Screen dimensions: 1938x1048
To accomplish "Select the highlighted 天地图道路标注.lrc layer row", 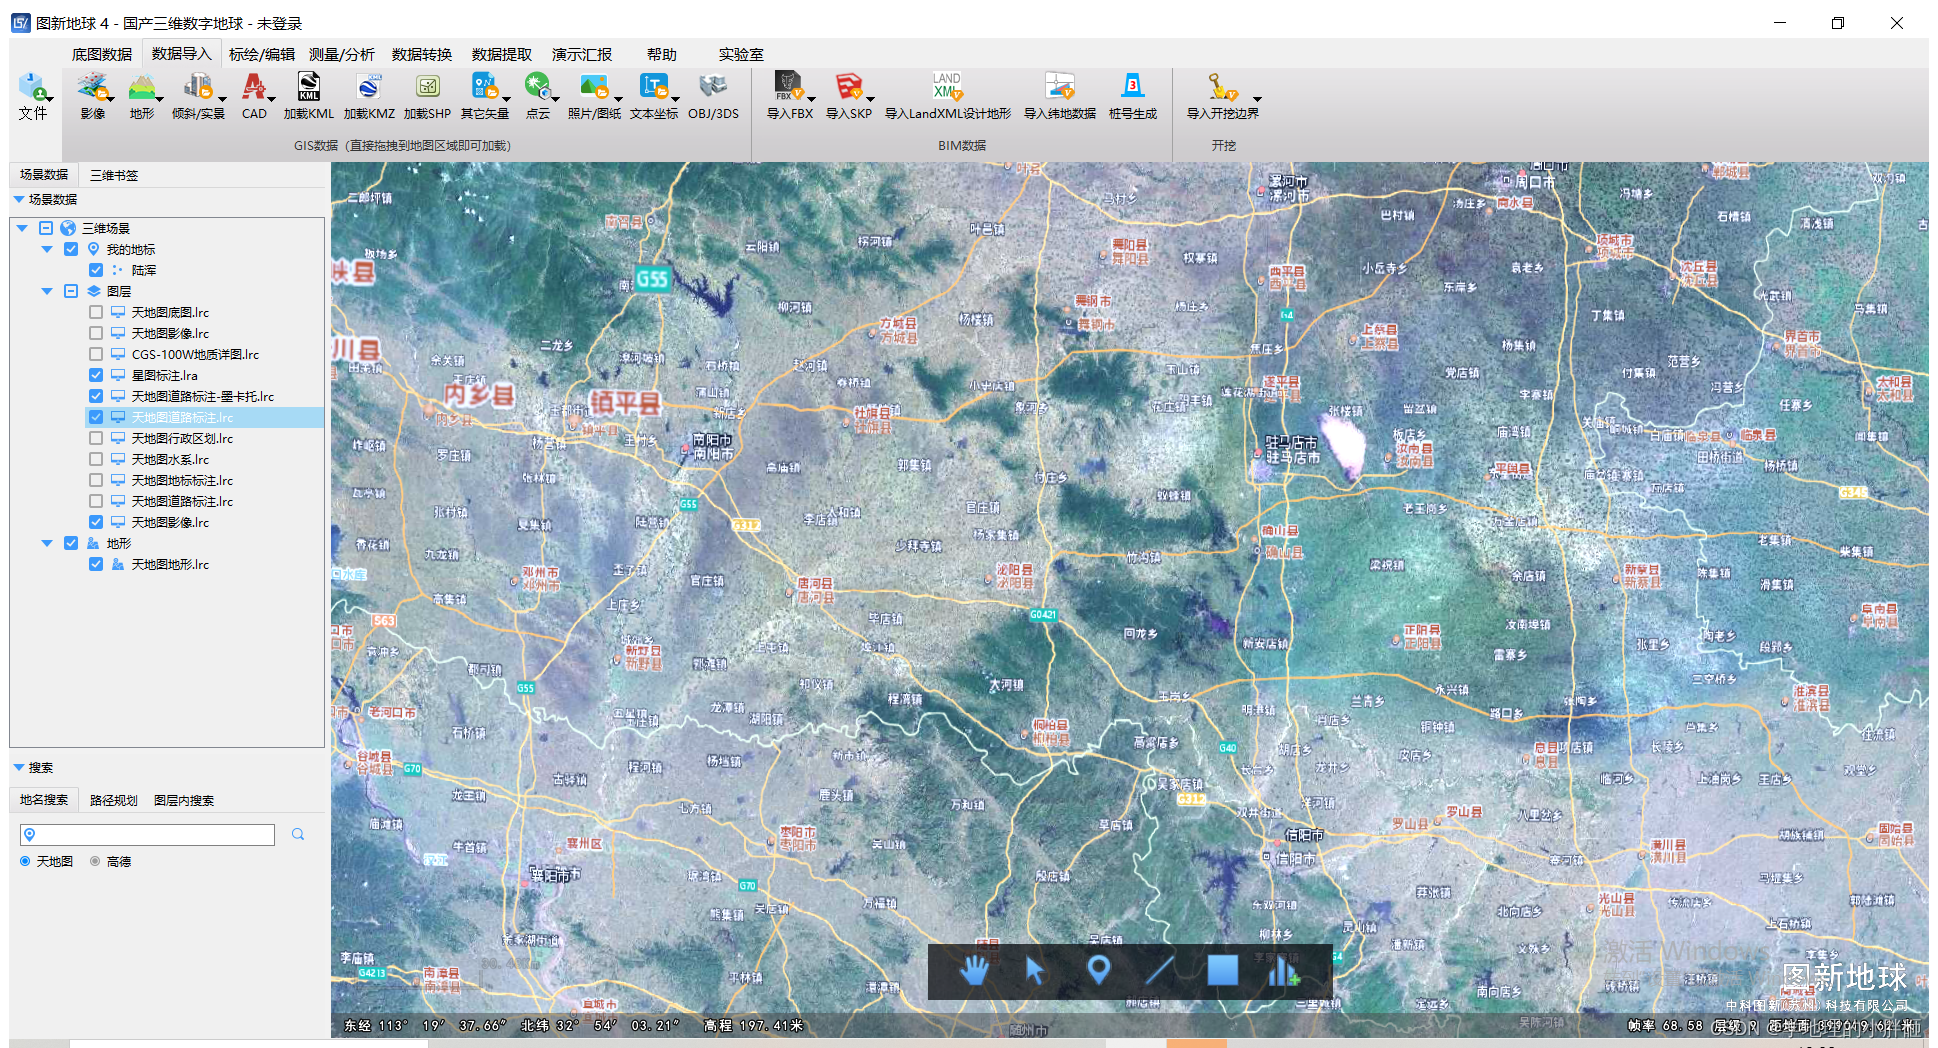I will (205, 417).
